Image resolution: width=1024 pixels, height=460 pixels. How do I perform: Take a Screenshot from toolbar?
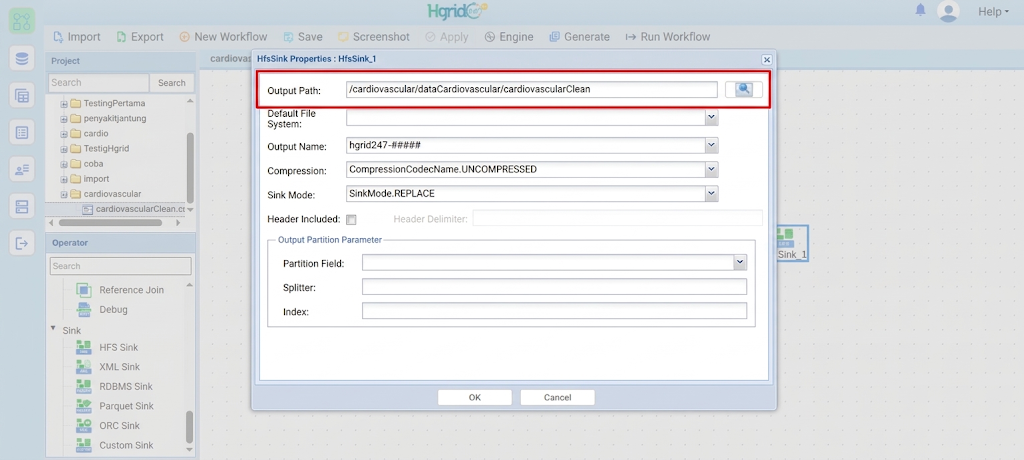pyautogui.click(x=374, y=37)
